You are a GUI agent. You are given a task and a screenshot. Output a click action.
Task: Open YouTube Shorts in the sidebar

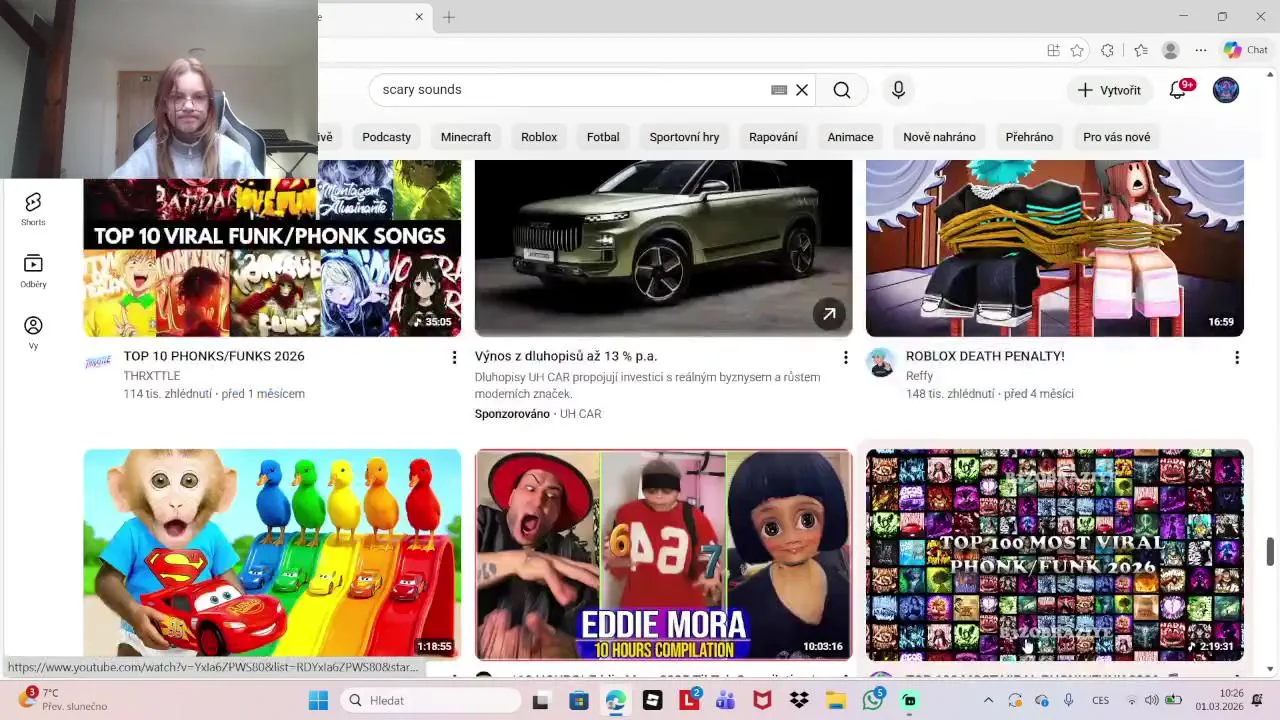[33, 210]
